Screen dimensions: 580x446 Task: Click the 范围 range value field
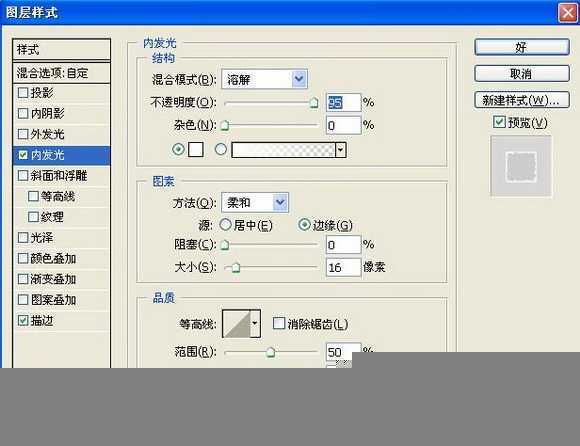(x=343, y=352)
